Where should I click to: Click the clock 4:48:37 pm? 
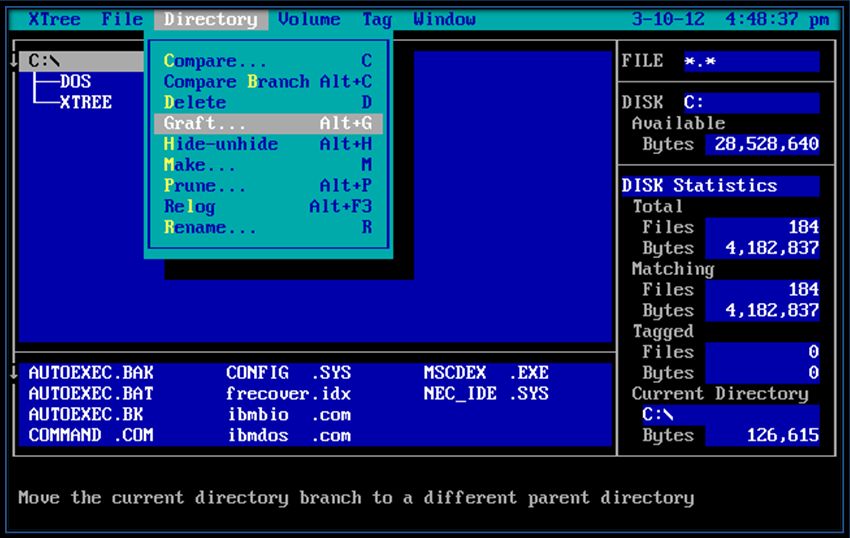click(x=777, y=20)
